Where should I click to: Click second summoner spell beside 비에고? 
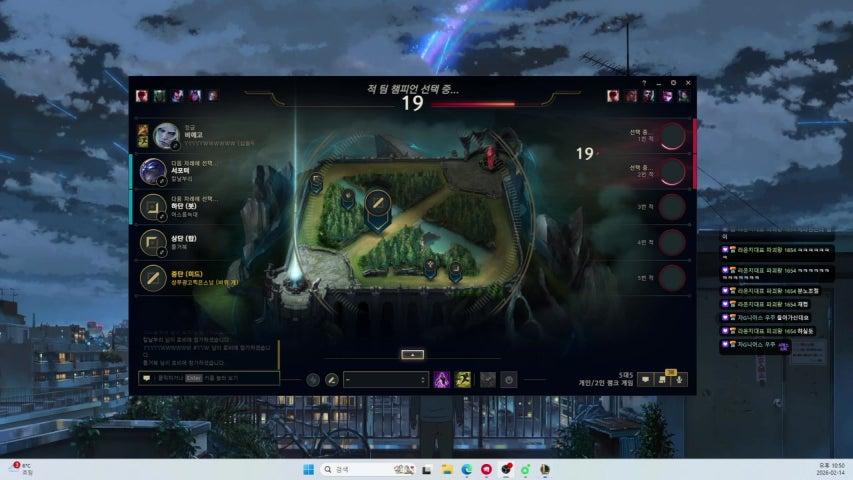coord(143,141)
